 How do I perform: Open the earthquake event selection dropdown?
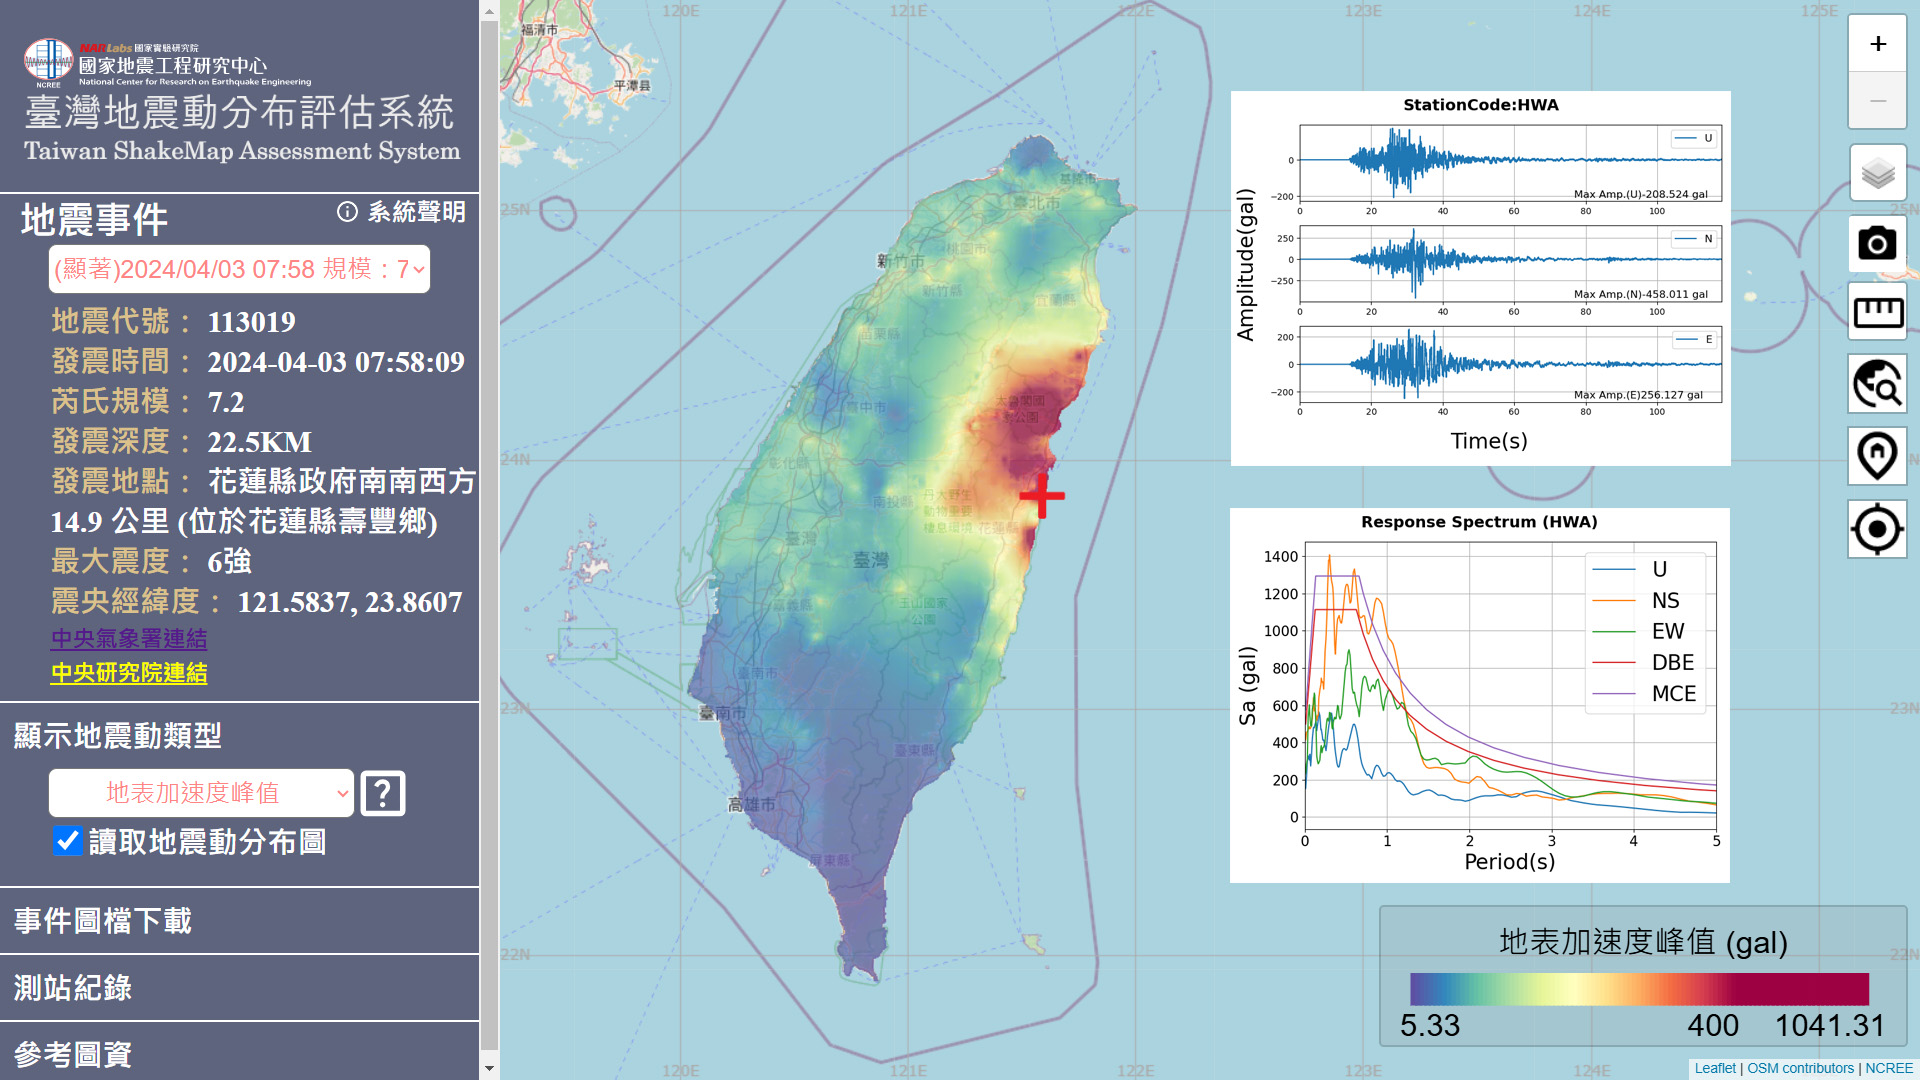click(239, 269)
